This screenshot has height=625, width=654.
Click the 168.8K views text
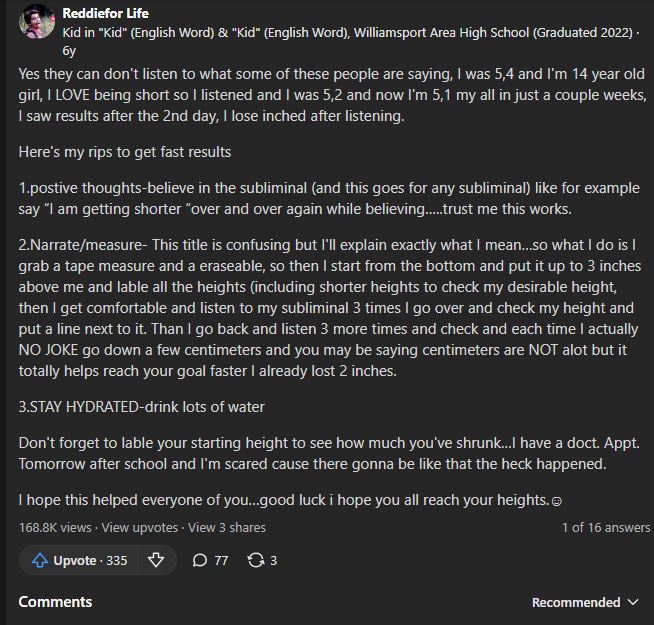coord(55,528)
